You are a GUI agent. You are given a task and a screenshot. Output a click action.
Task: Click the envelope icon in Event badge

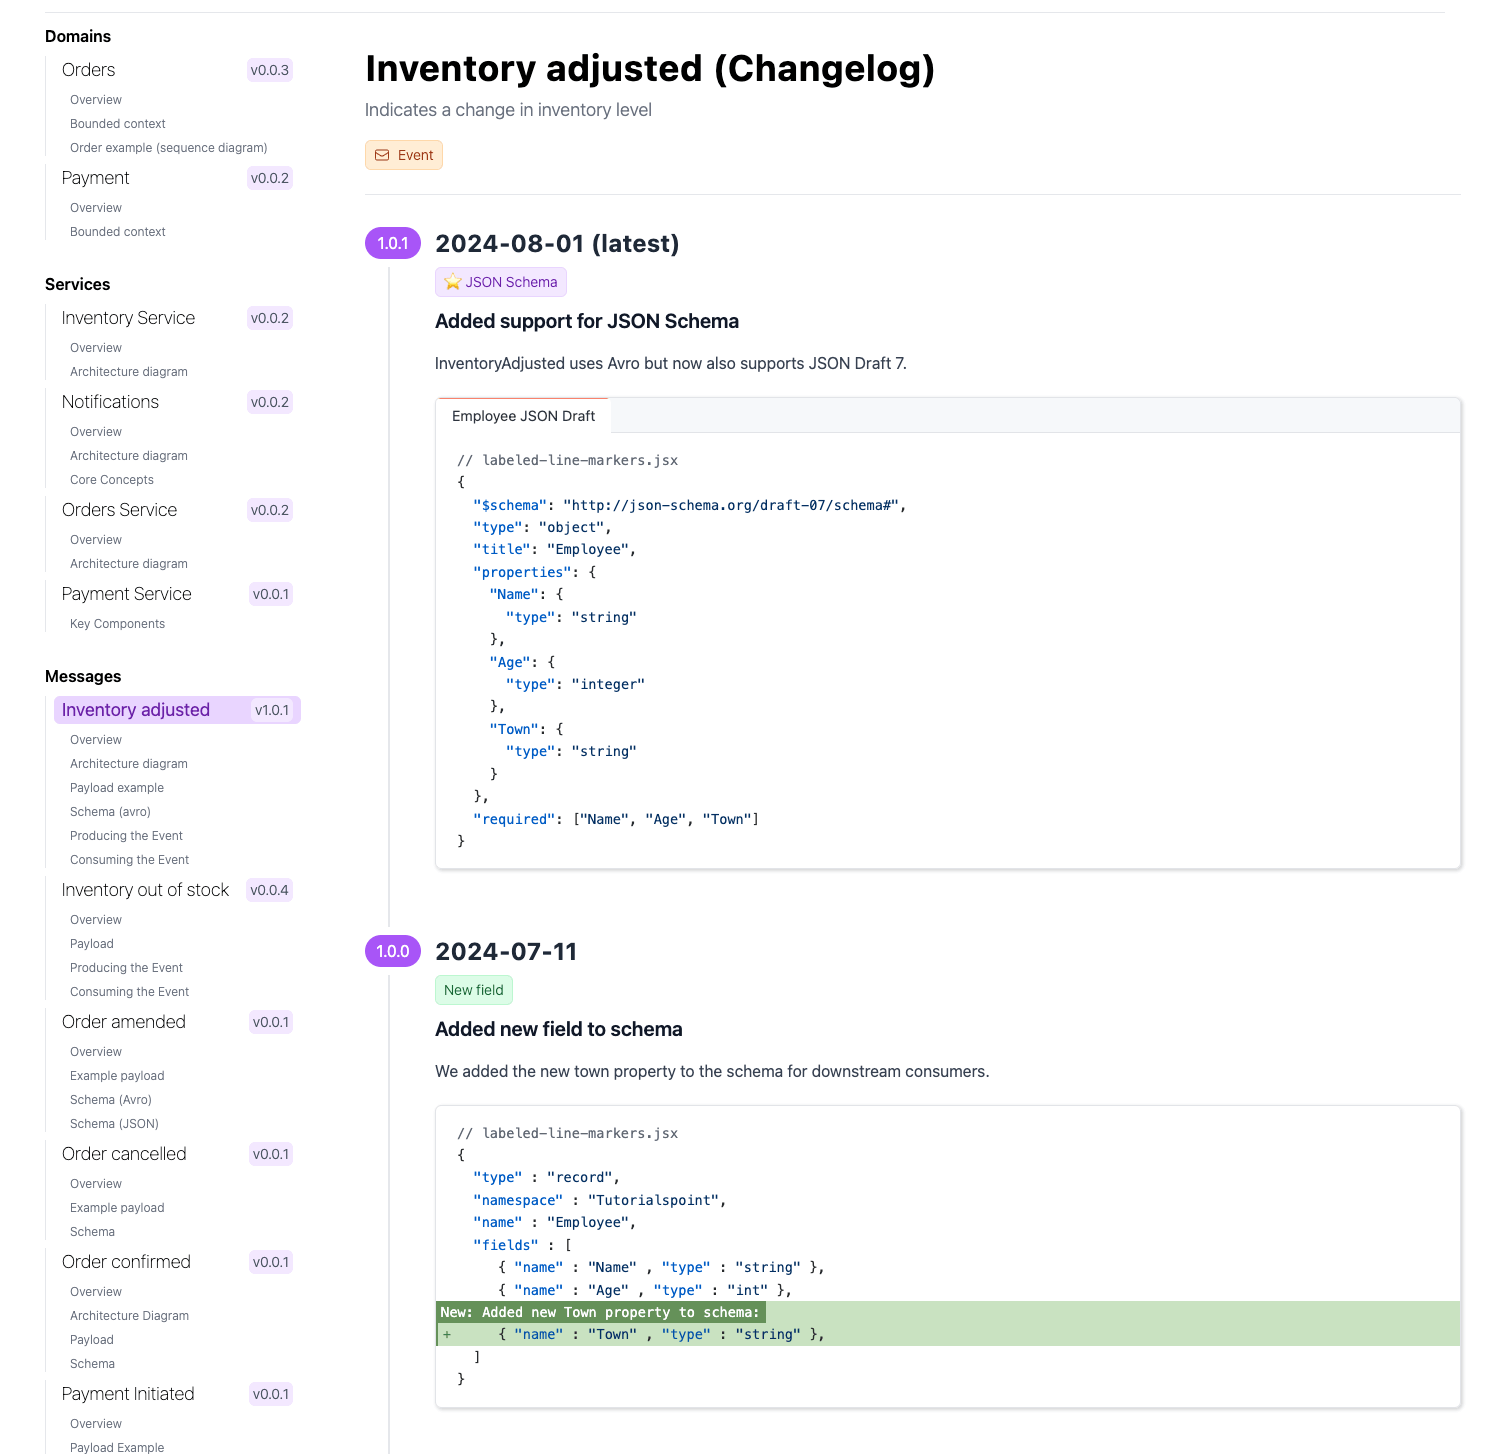click(x=382, y=155)
